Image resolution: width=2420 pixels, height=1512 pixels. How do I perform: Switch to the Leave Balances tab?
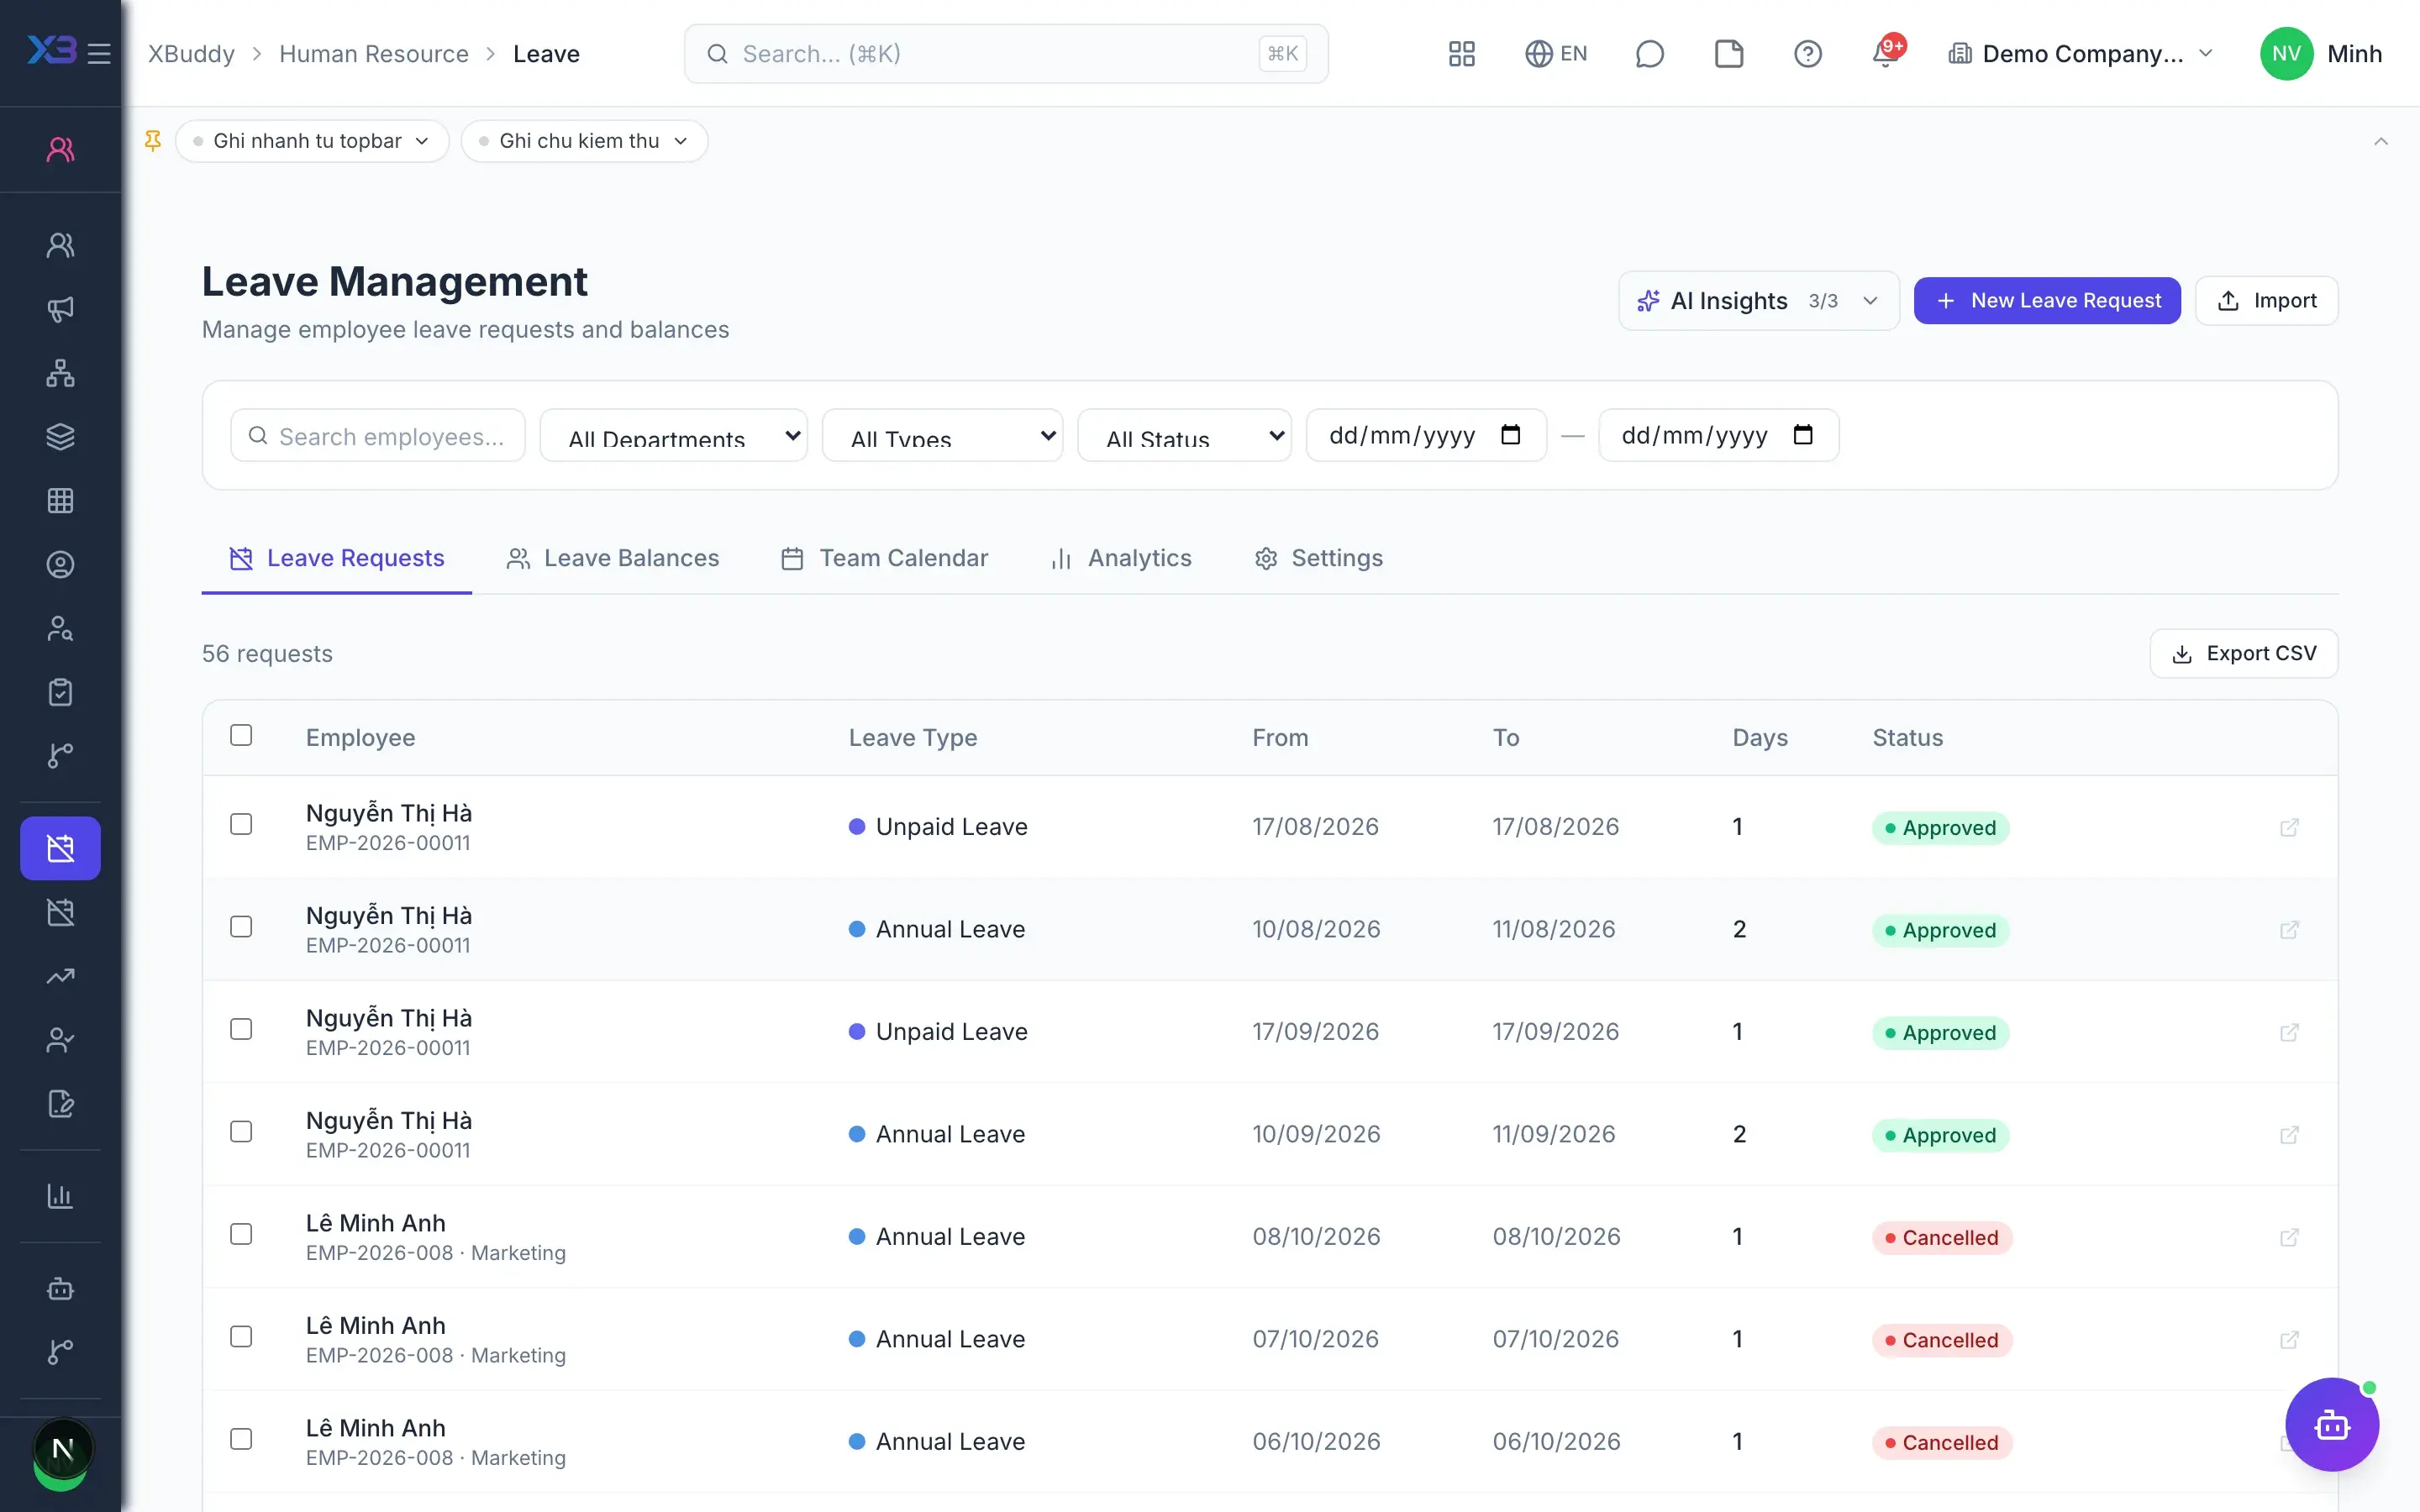pos(613,558)
